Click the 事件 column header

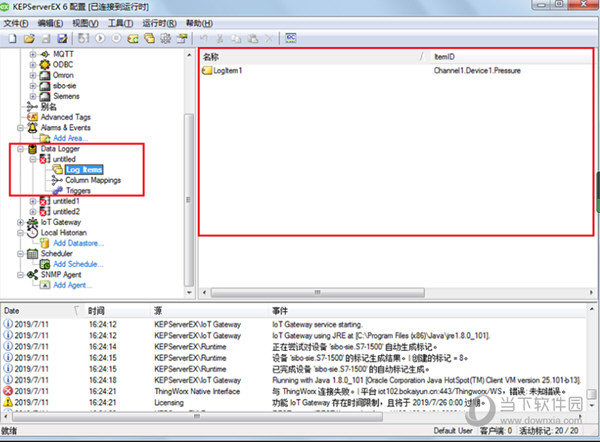[x=427, y=311]
